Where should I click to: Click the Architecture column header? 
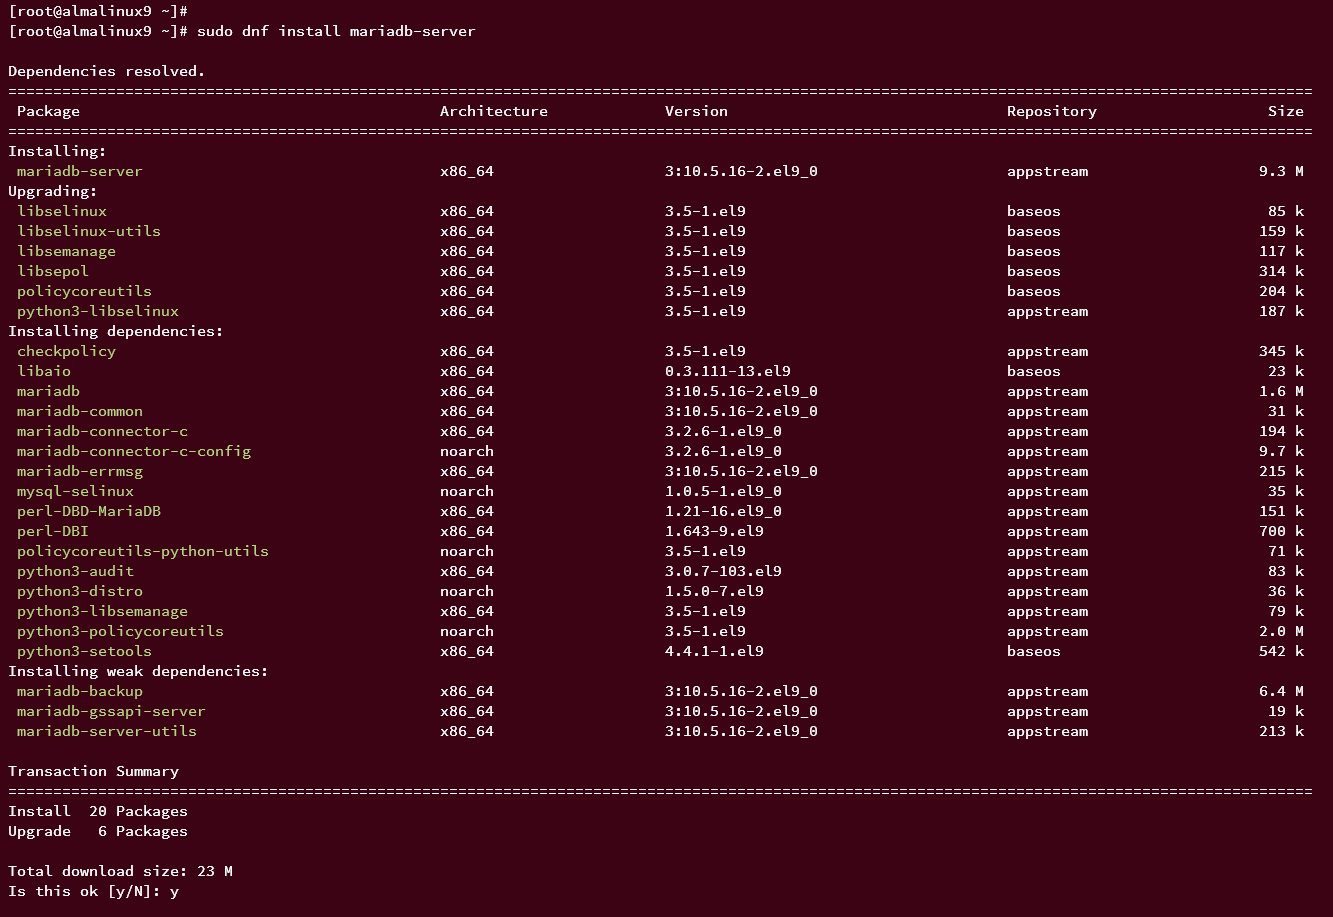[494, 111]
